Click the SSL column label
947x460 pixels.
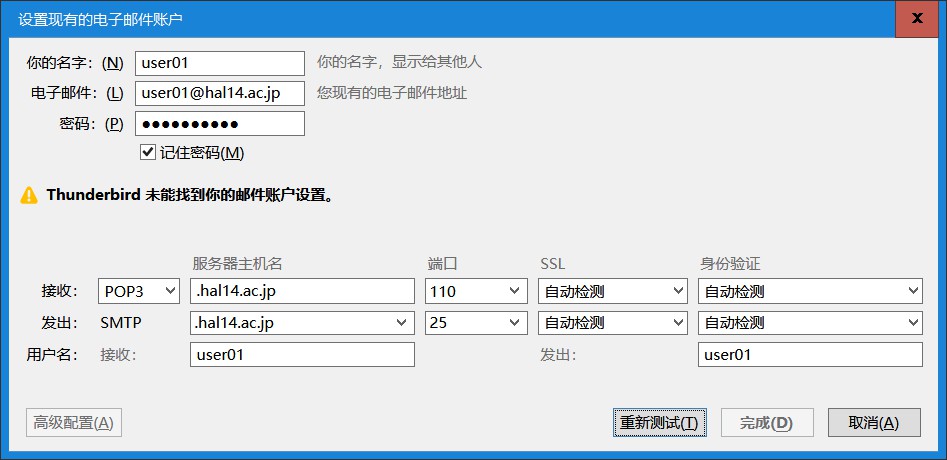(x=552, y=264)
